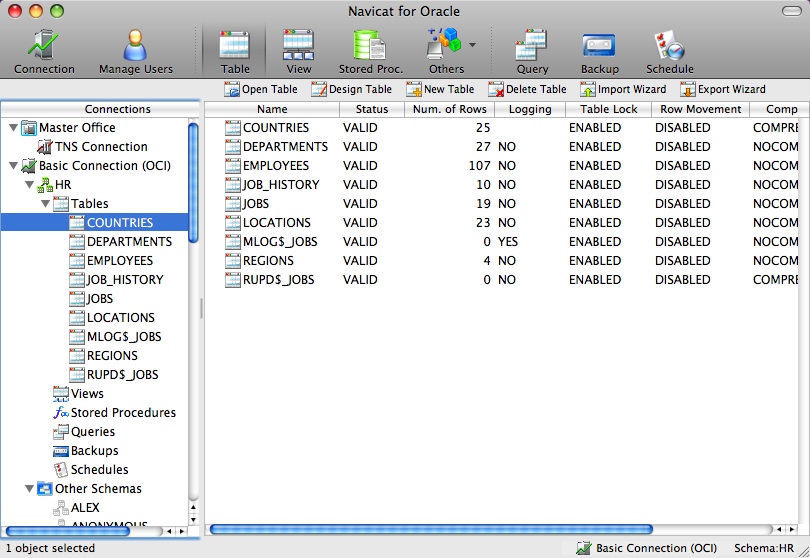
Task: Click the Connections tree vertical scrollbar
Action: tap(193, 182)
